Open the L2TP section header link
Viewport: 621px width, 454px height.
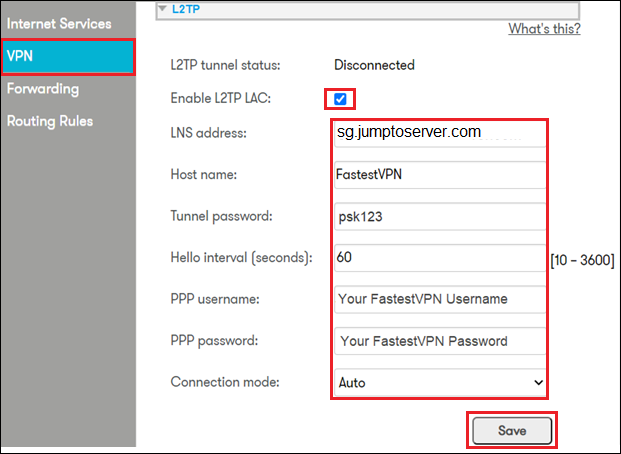pos(186,9)
